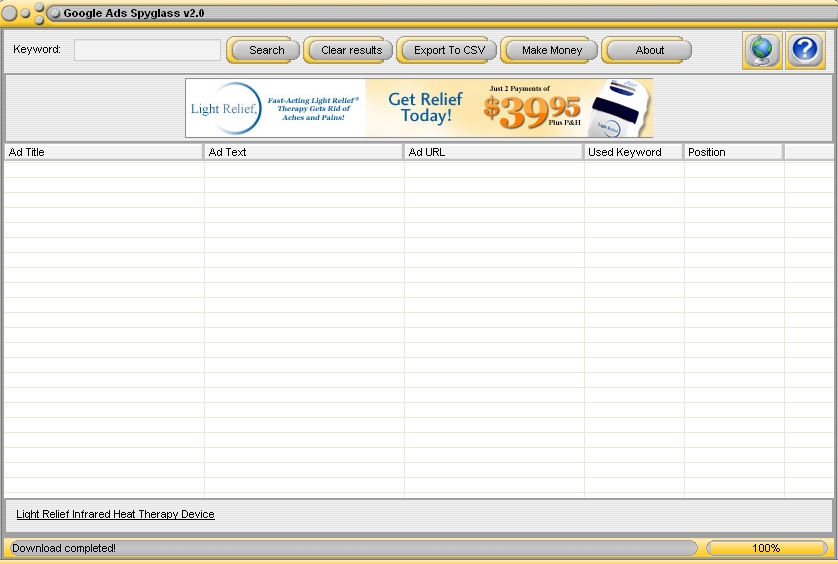Click the globe icon button
Viewport: 838px width, 564px height.
tap(762, 50)
